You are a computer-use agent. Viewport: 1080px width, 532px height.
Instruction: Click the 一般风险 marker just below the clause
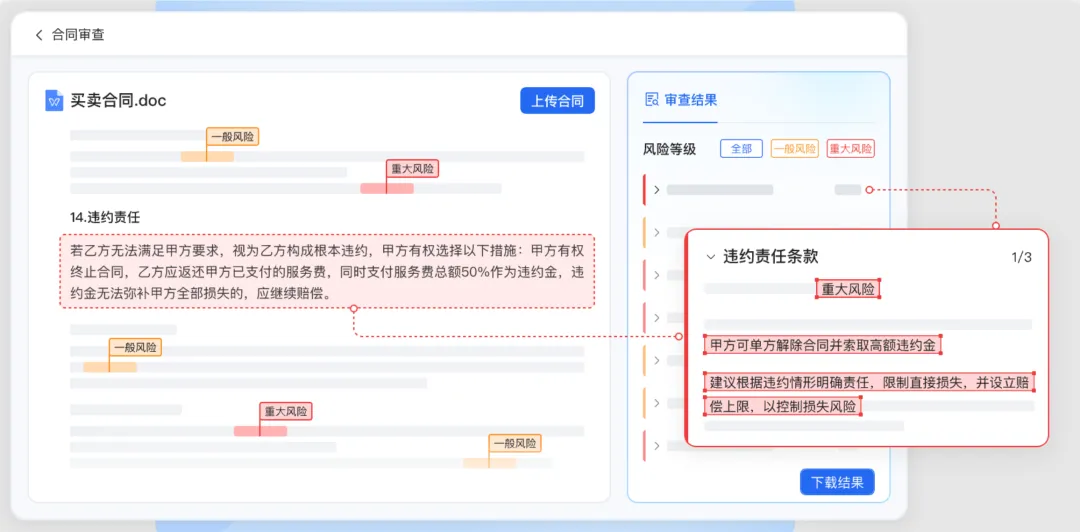pyautogui.click(x=135, y=347)
